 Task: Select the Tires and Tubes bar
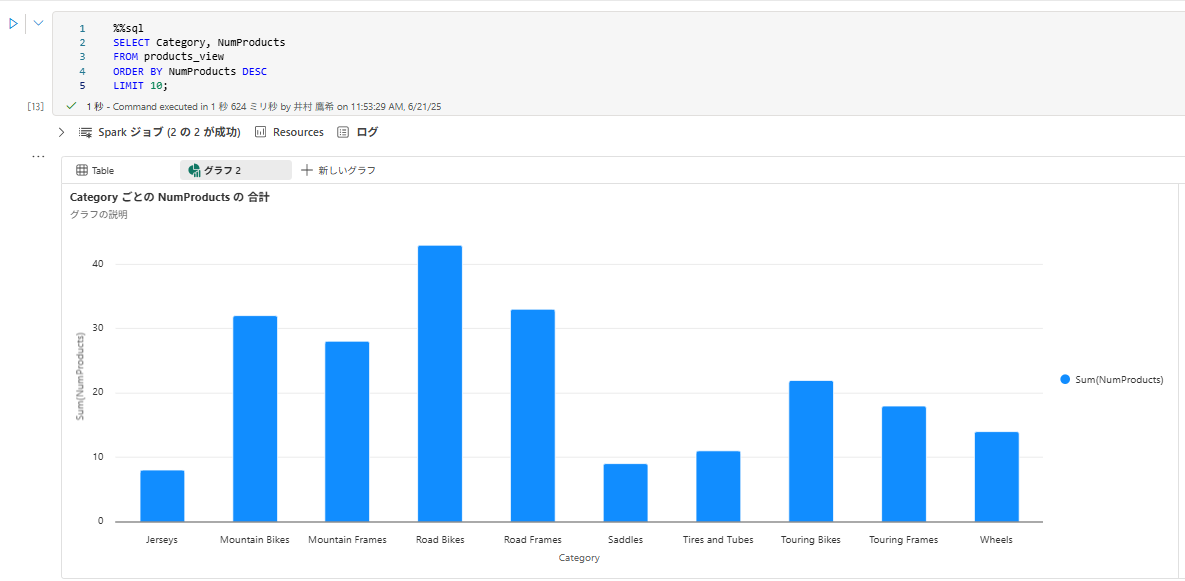click(x=718, y=487)
